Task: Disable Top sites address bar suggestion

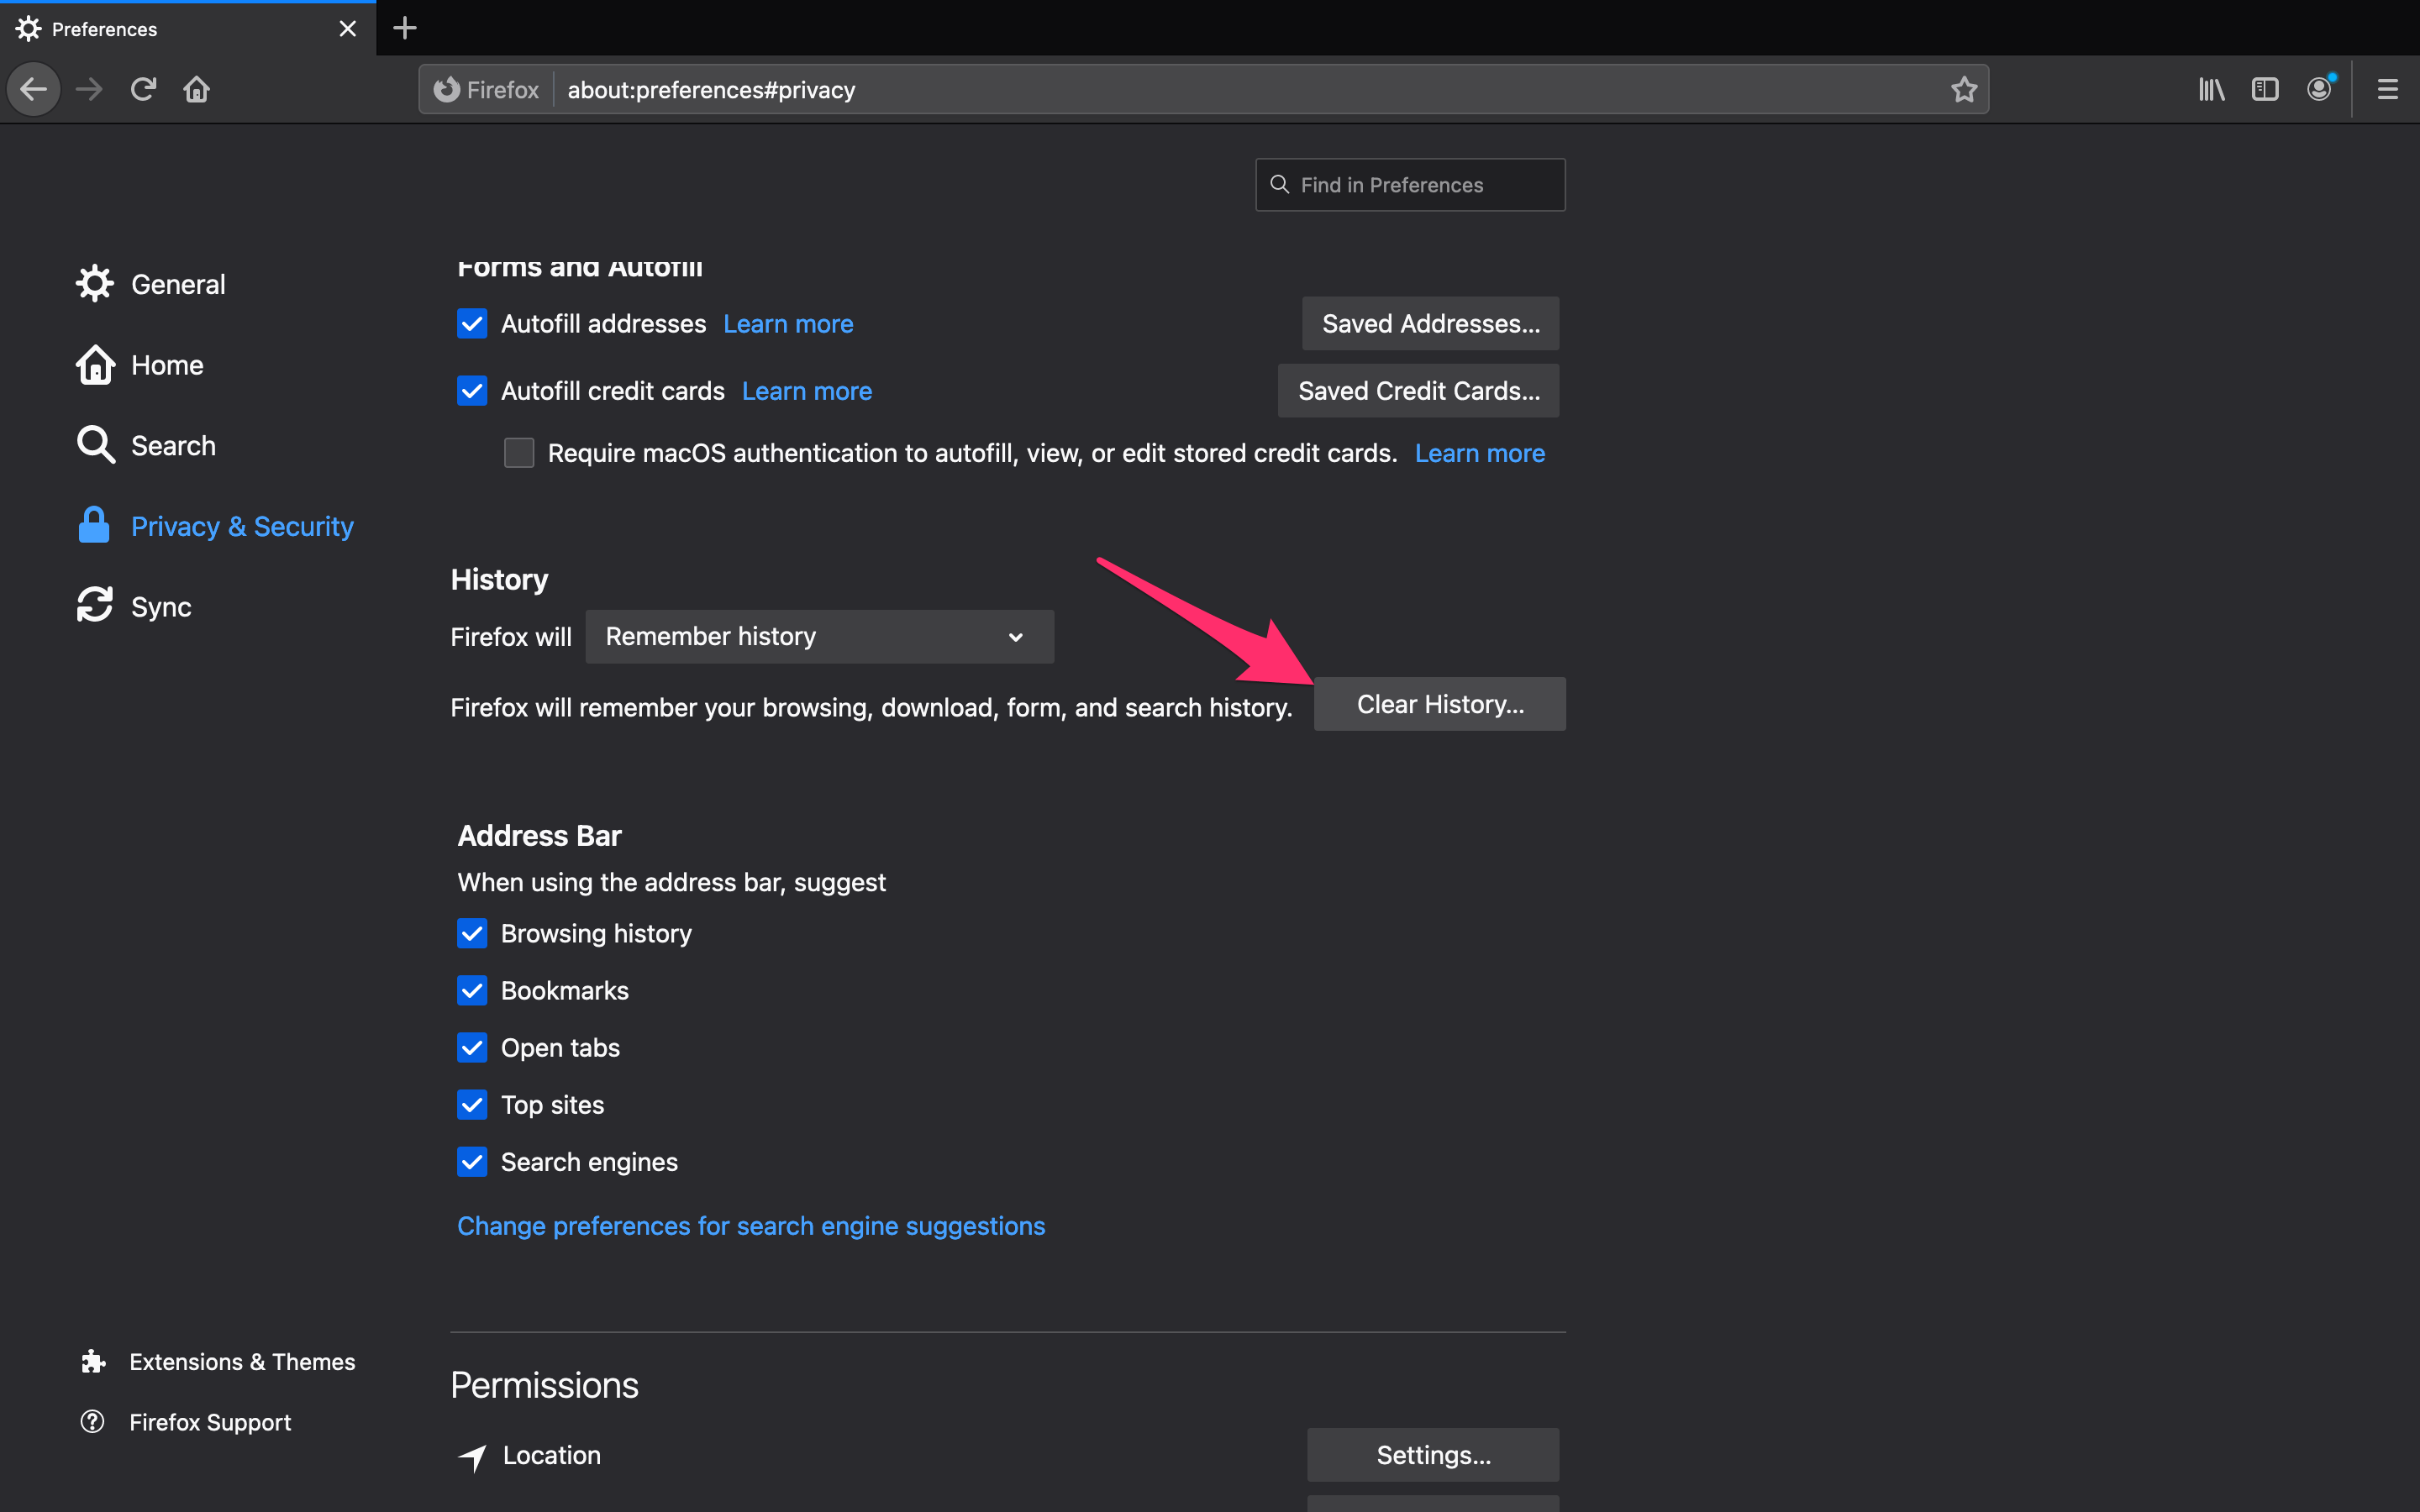Action: pyautogui.click(x=472, y=1105)
